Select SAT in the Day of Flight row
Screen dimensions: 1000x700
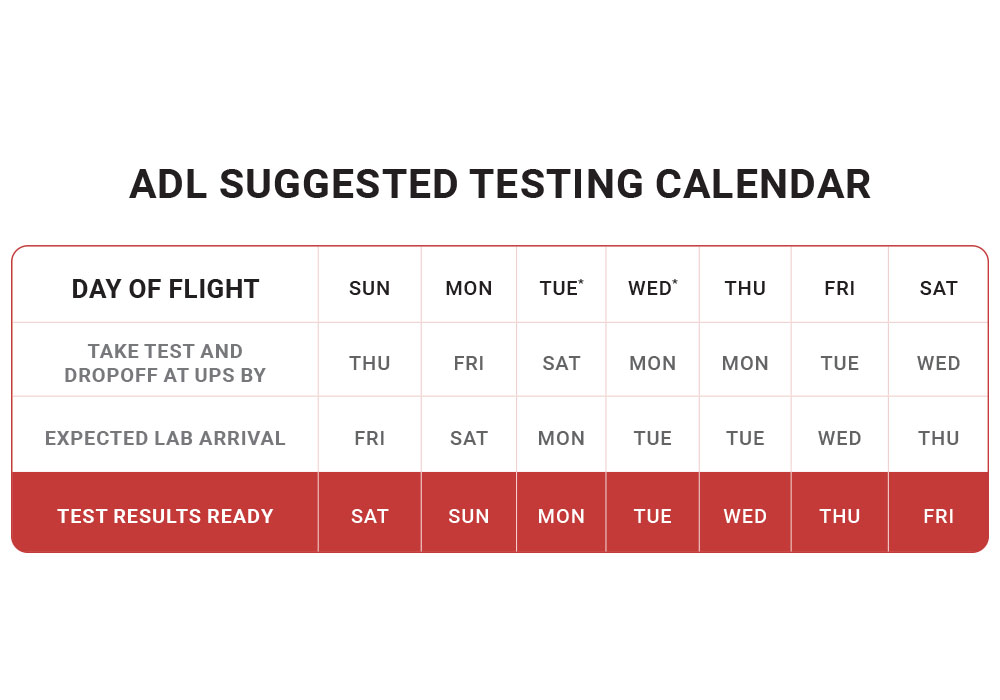938,288
